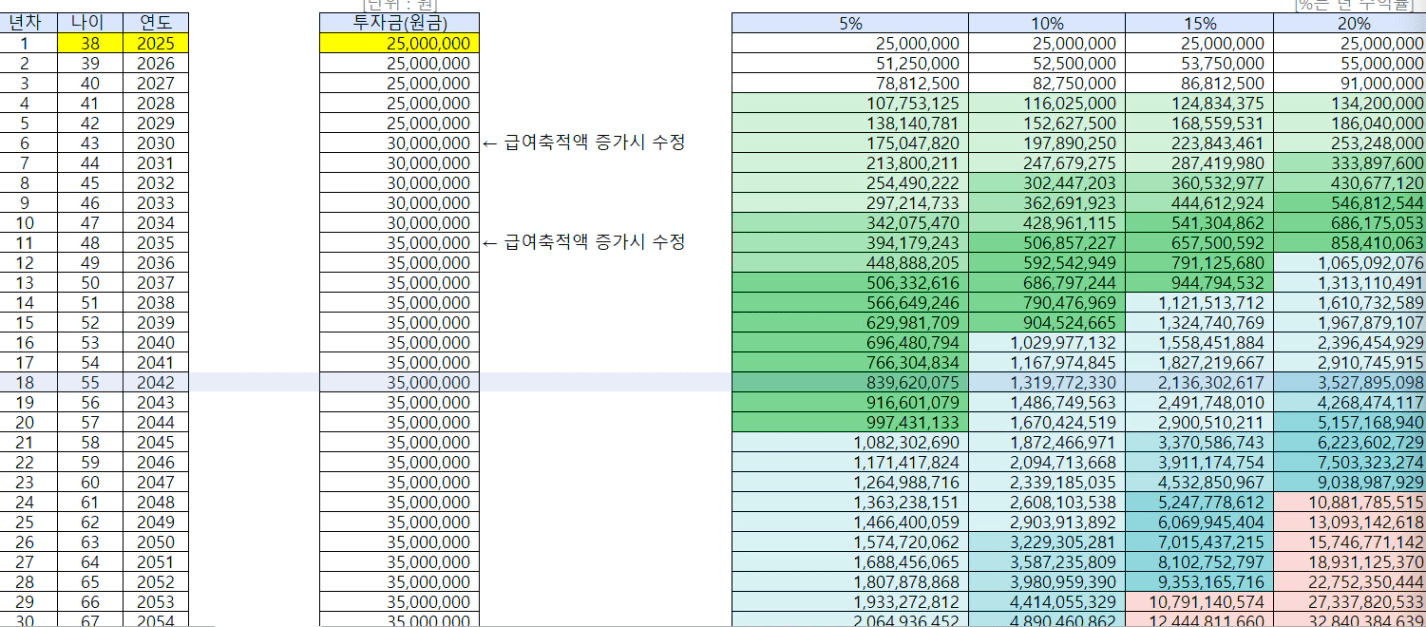Select the 년차 column header cell
The width and height of the screenshot is (1426, 627).
(x=25, y=23)
